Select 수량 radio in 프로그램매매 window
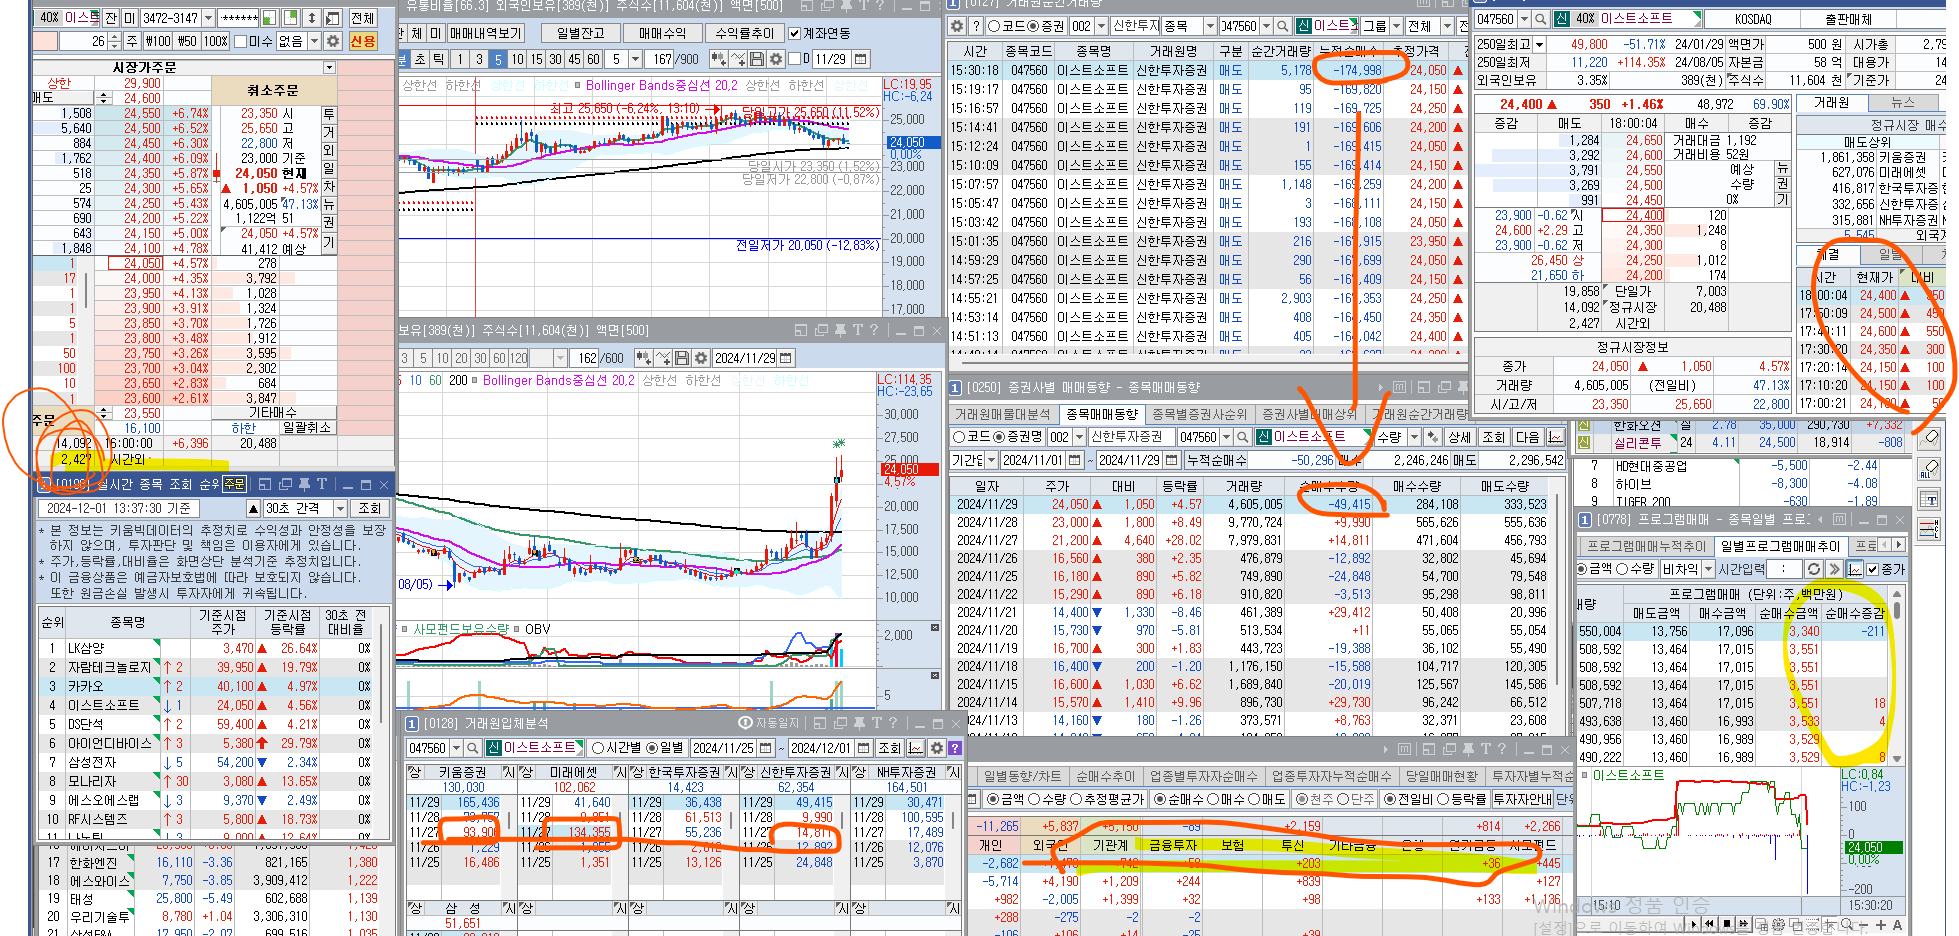Image resolution: width=1959 pixels, height=936 pixels. pos(1622,569)
